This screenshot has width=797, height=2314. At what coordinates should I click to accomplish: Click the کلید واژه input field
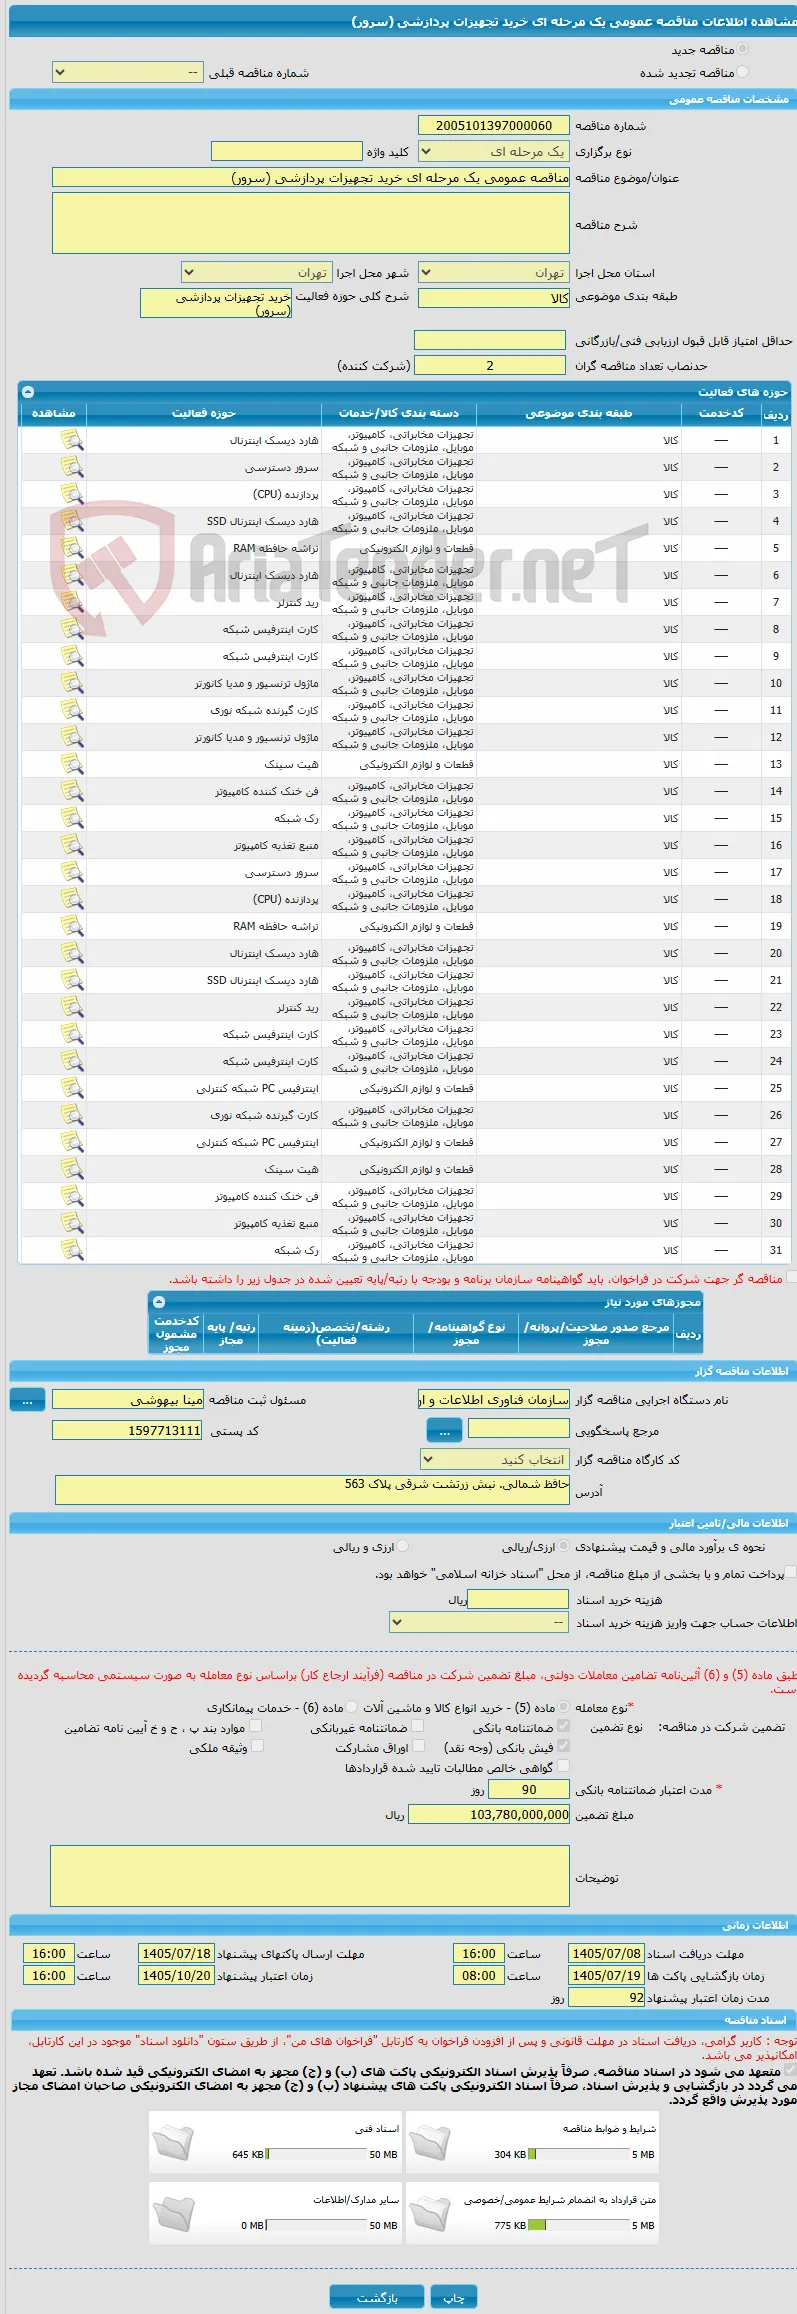coord(287,151)
